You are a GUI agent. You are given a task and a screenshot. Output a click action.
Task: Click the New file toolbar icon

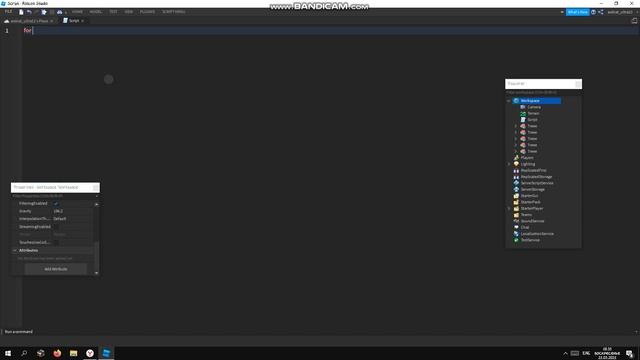point(21,12)
